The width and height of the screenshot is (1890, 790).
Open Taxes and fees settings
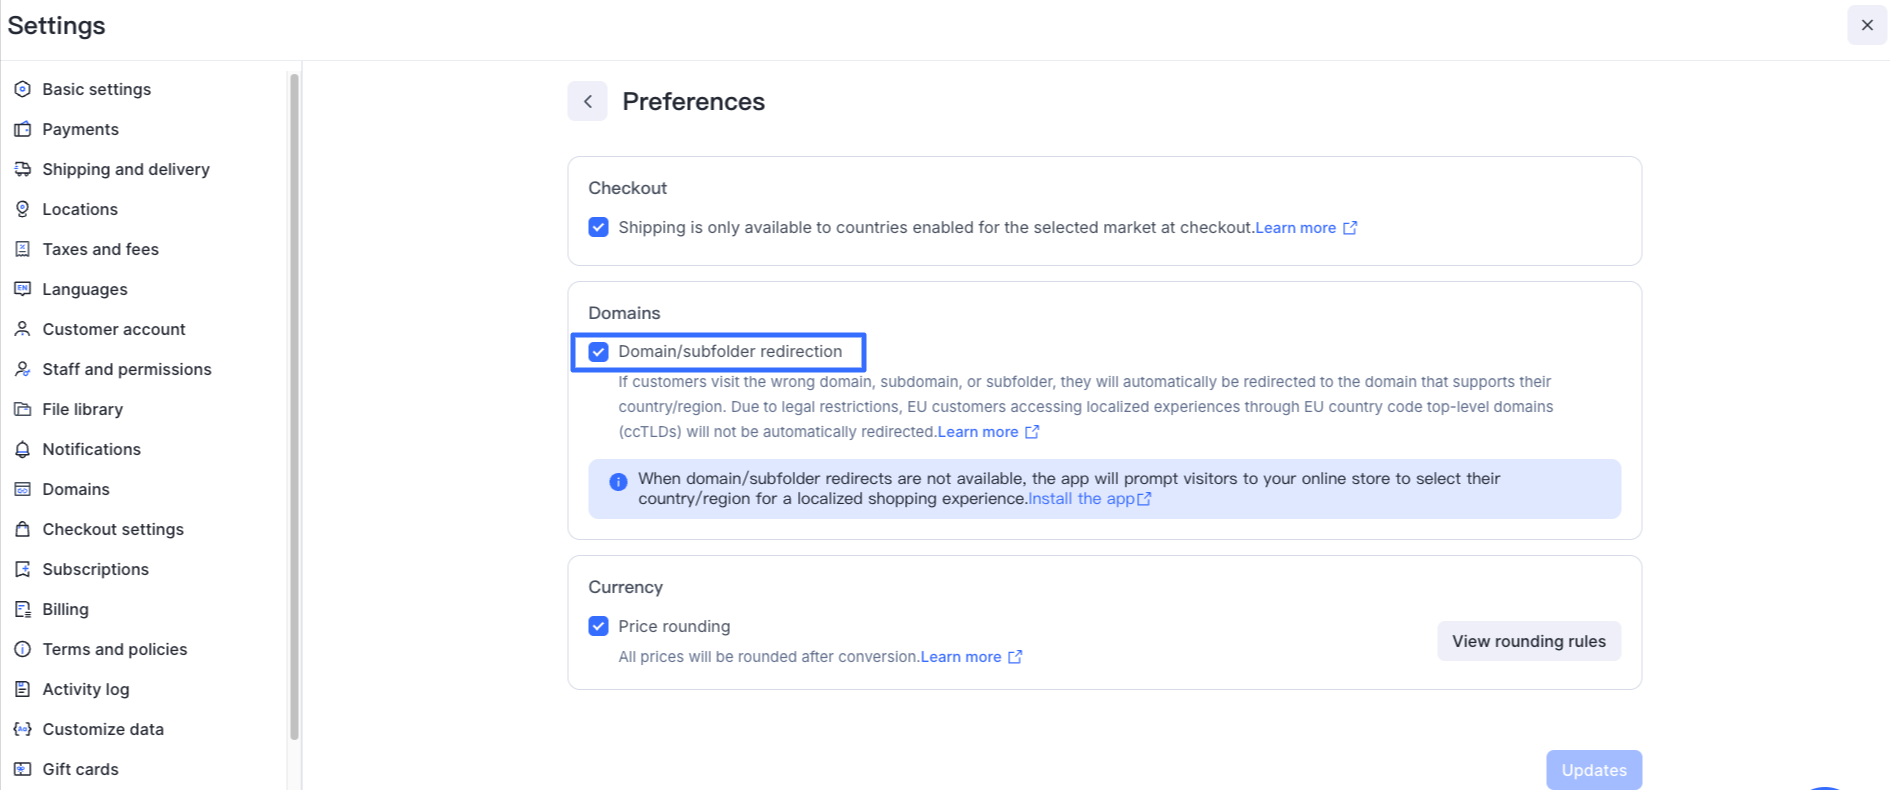[x=100, y=249]
